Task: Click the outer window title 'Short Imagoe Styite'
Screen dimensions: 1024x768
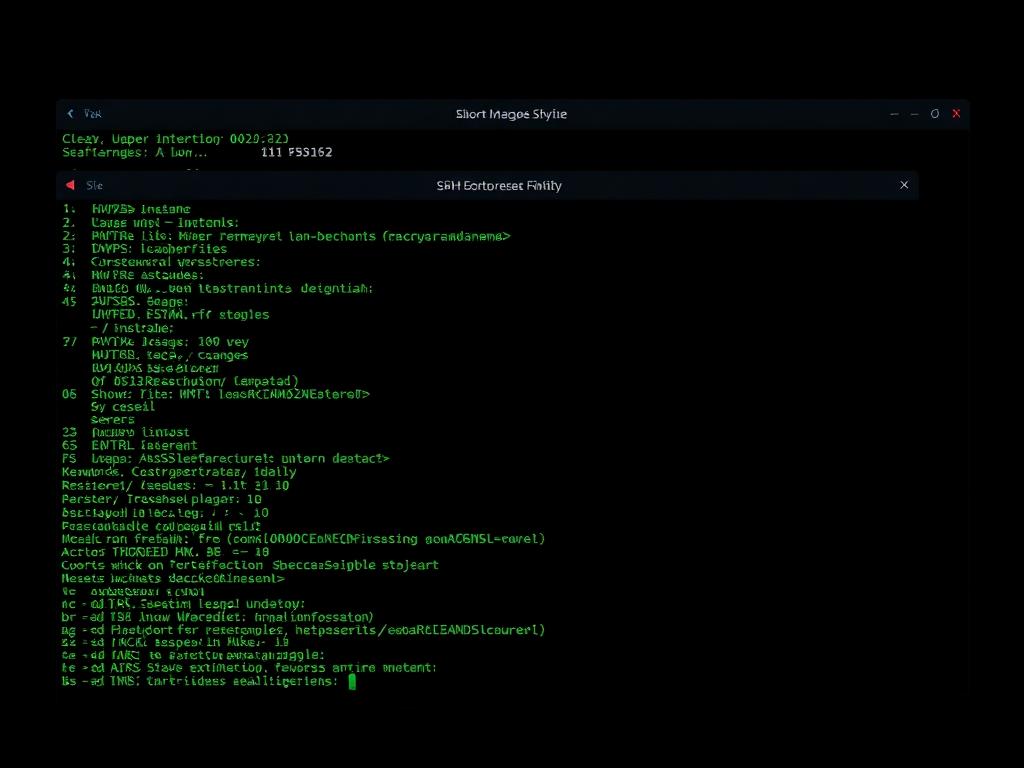Action: pyautogui.click(x=511, y=114)
